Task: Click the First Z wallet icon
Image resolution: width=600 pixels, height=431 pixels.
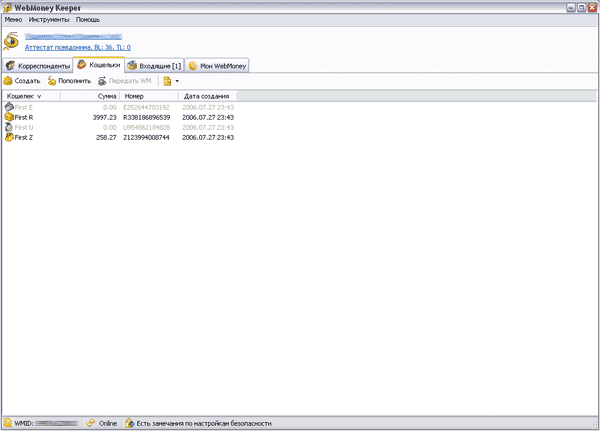Action: click(x=9, y=137)
